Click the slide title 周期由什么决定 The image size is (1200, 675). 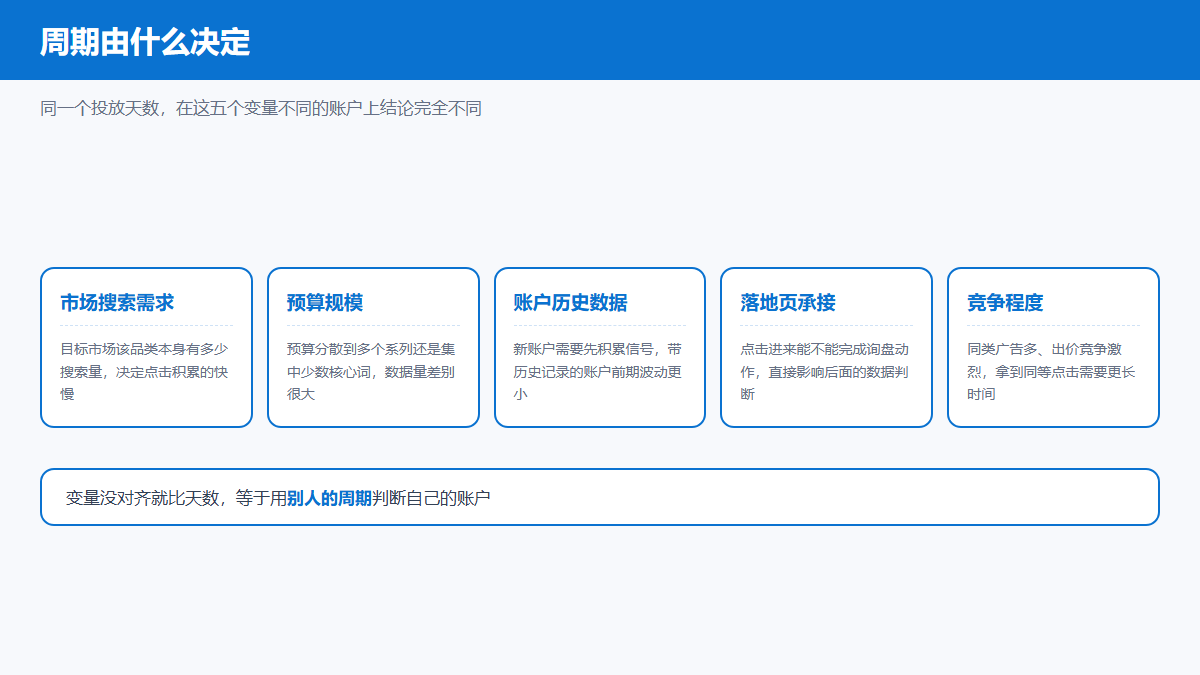tap(145, 42)
